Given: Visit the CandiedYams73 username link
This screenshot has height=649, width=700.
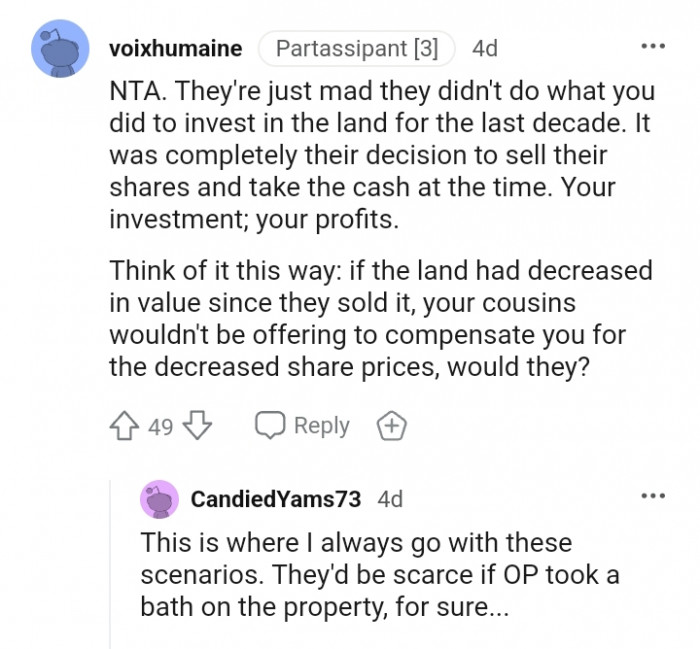Looking at the screenshot, I should pos(276,498).
